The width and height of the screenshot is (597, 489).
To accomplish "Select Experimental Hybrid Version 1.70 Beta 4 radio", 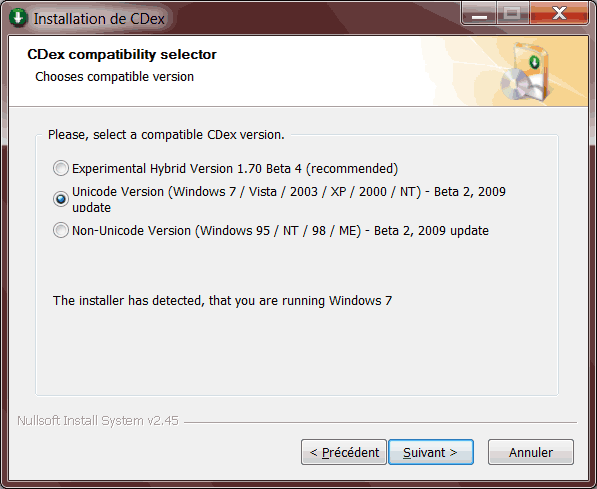I will [61, 168].
